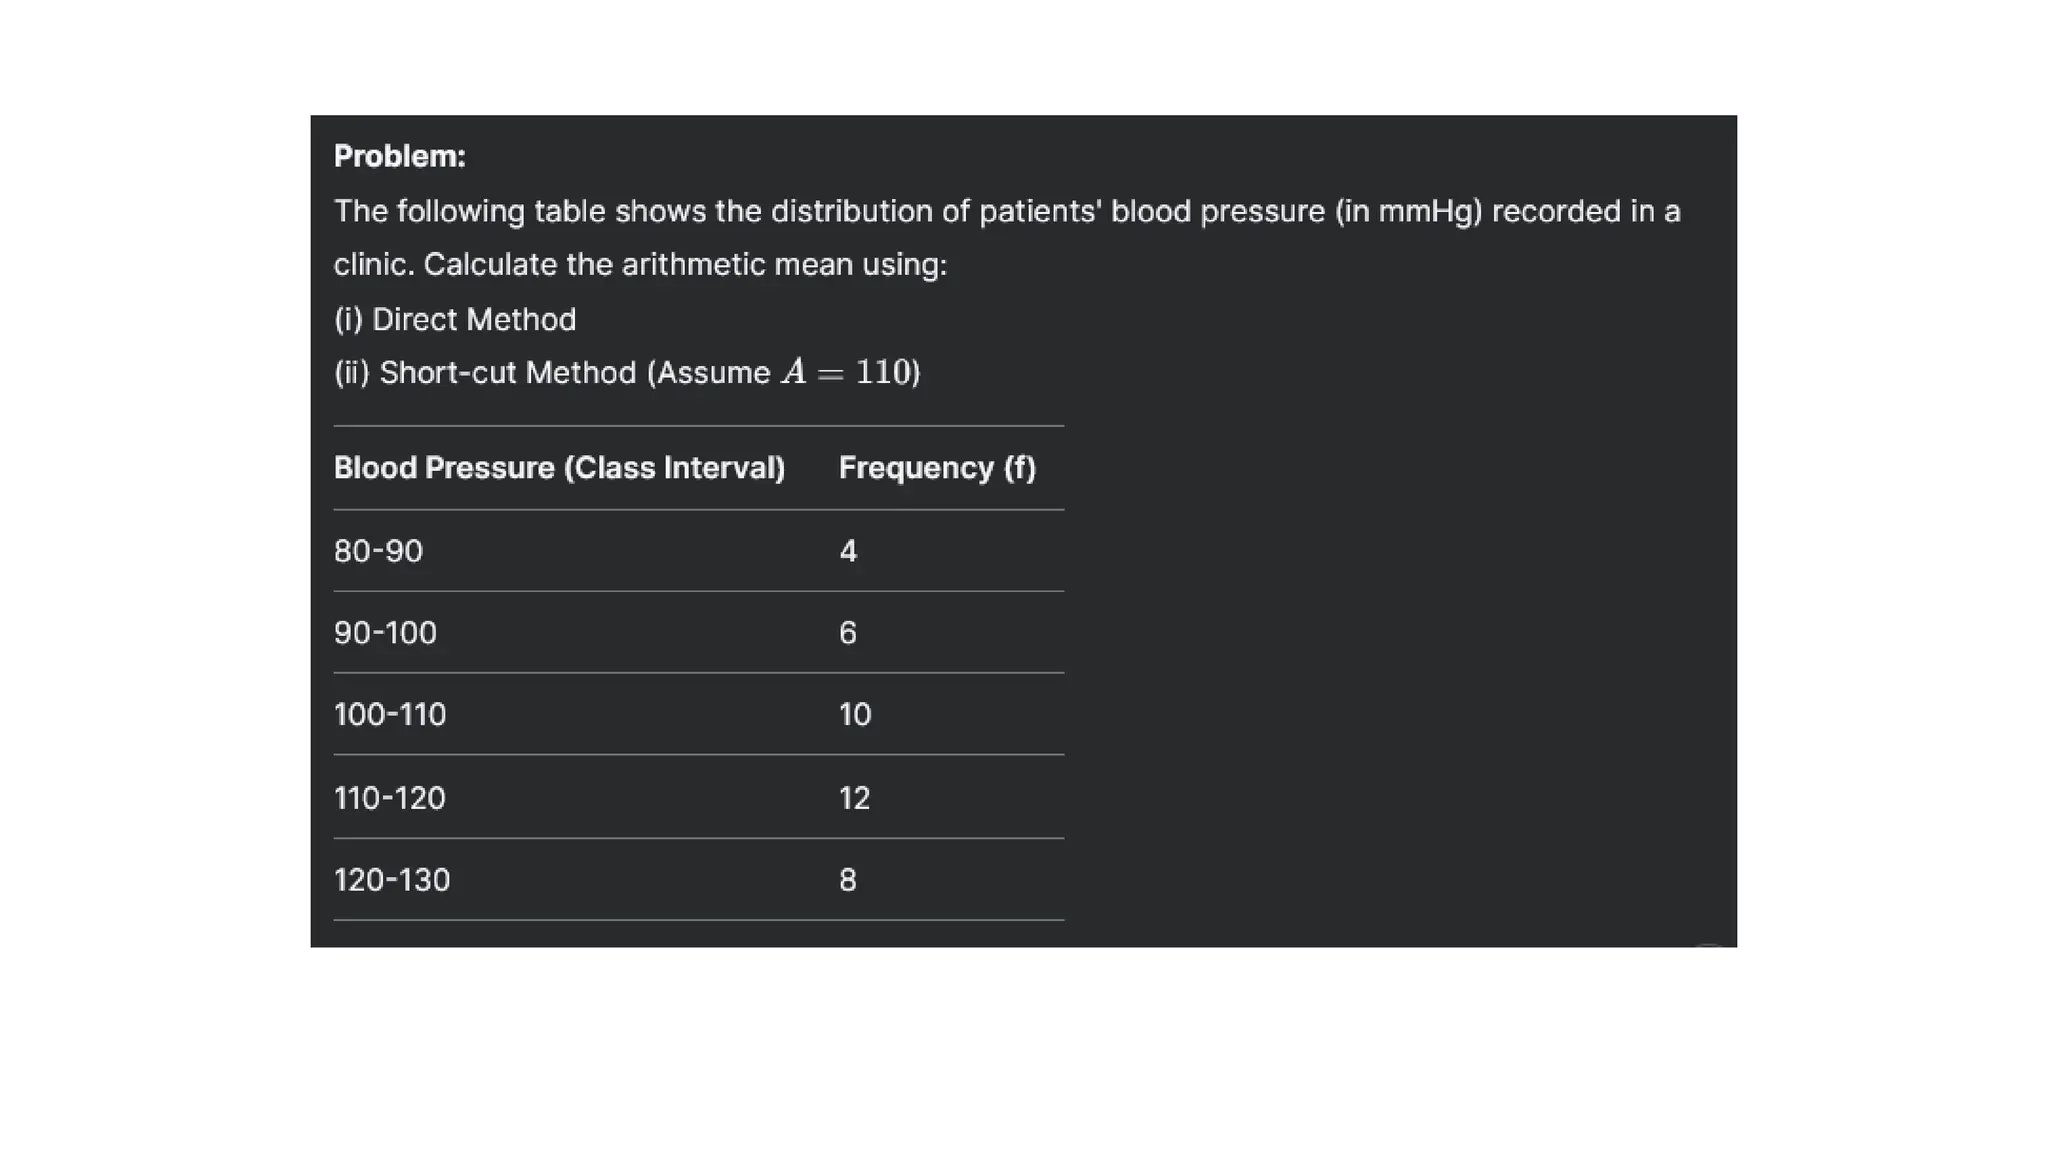The image size is (2048, 1152).
Task: Select the 90-100 class interval cell
Action: 385,633
